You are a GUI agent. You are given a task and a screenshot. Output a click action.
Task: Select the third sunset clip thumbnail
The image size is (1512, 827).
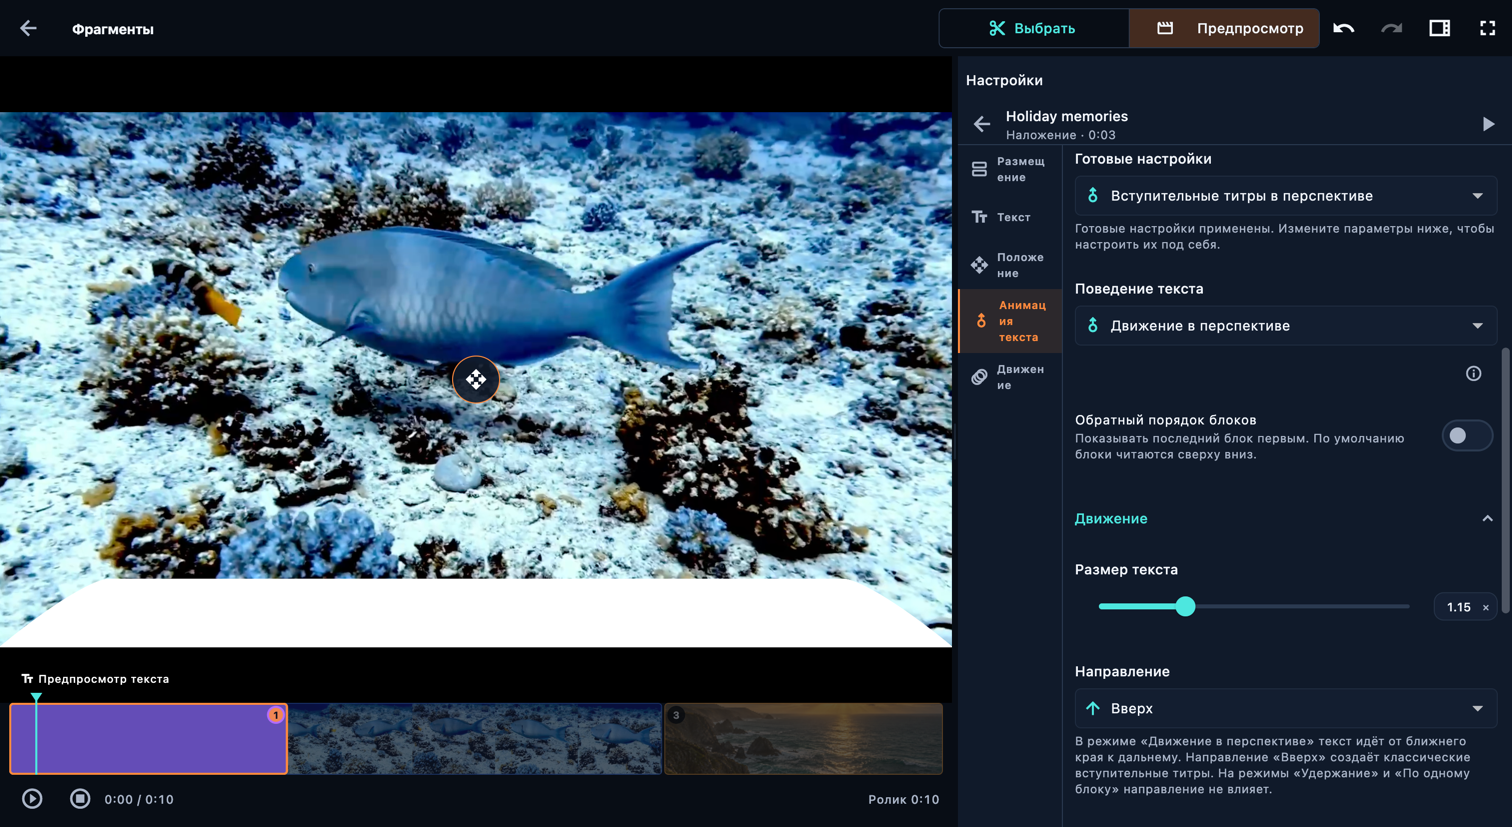803,738
